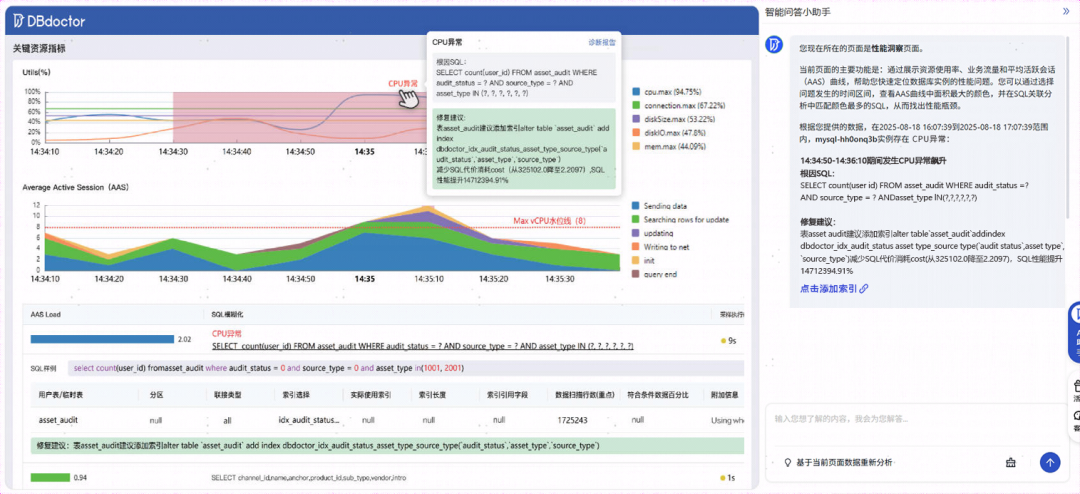
Task: Click the CPU异常 marker on Utils chart
Action: coord(403,83)
